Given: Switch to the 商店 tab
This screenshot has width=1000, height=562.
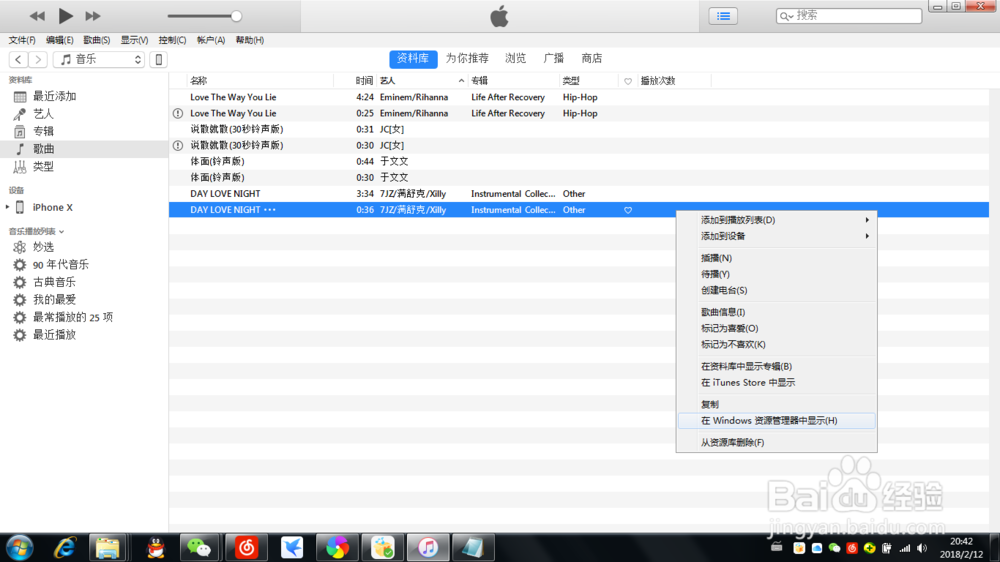Looking at the screenshot, I should click(592, 59).
